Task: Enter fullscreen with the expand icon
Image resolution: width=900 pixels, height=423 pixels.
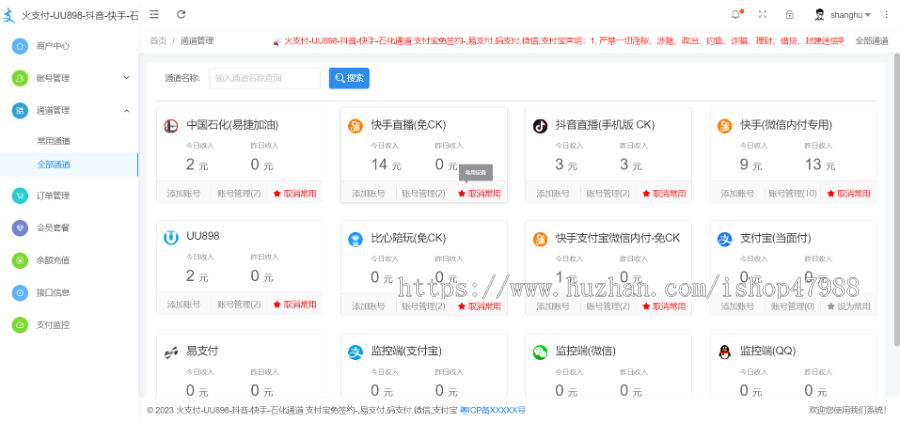Action: tap(762, 15)
